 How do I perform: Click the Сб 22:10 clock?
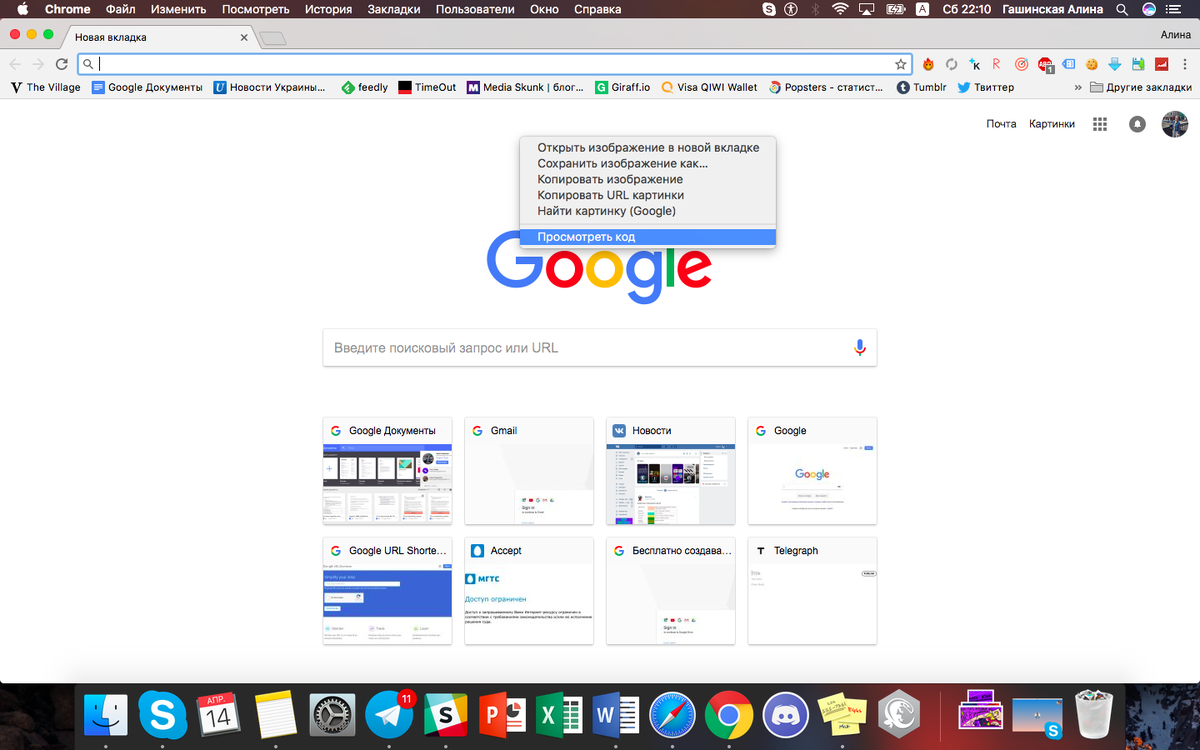969,9
